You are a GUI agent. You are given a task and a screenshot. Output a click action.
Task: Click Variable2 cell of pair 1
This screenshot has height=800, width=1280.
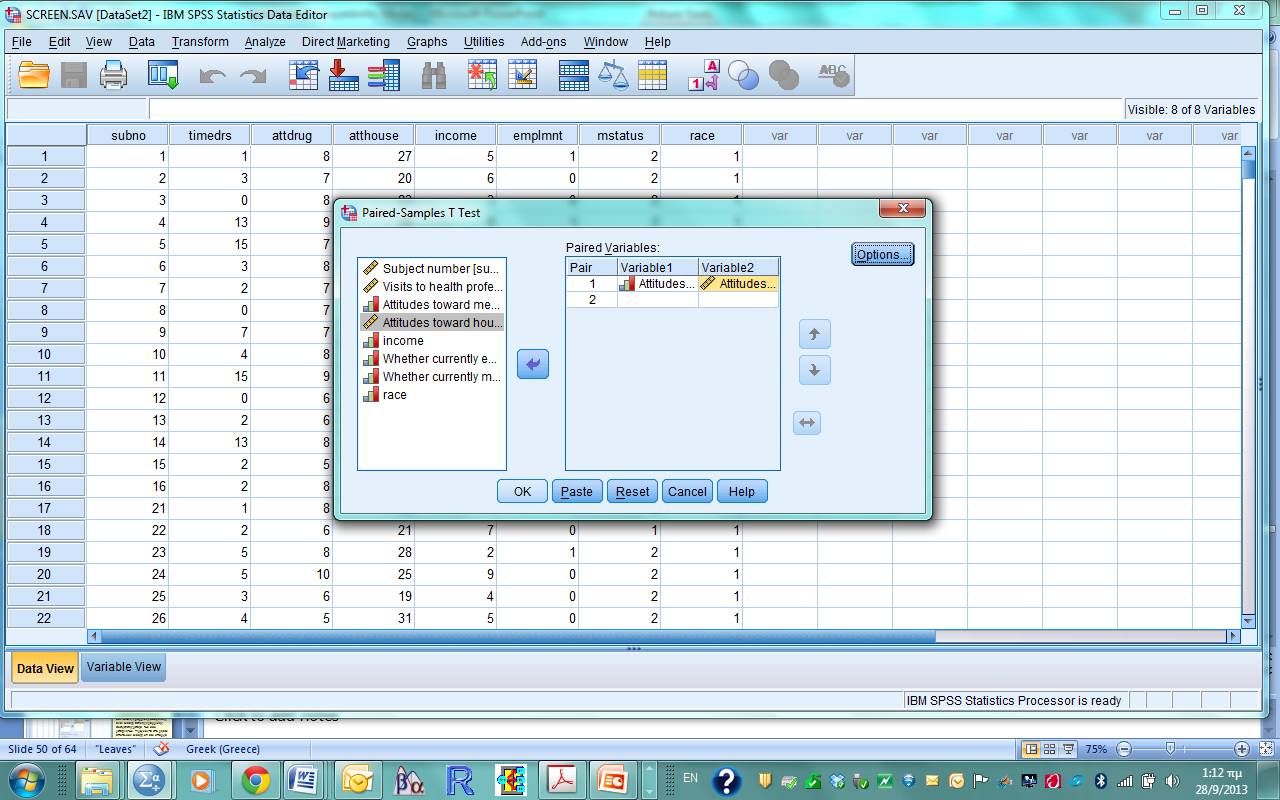pyautogui.click(x=738, y=284)
